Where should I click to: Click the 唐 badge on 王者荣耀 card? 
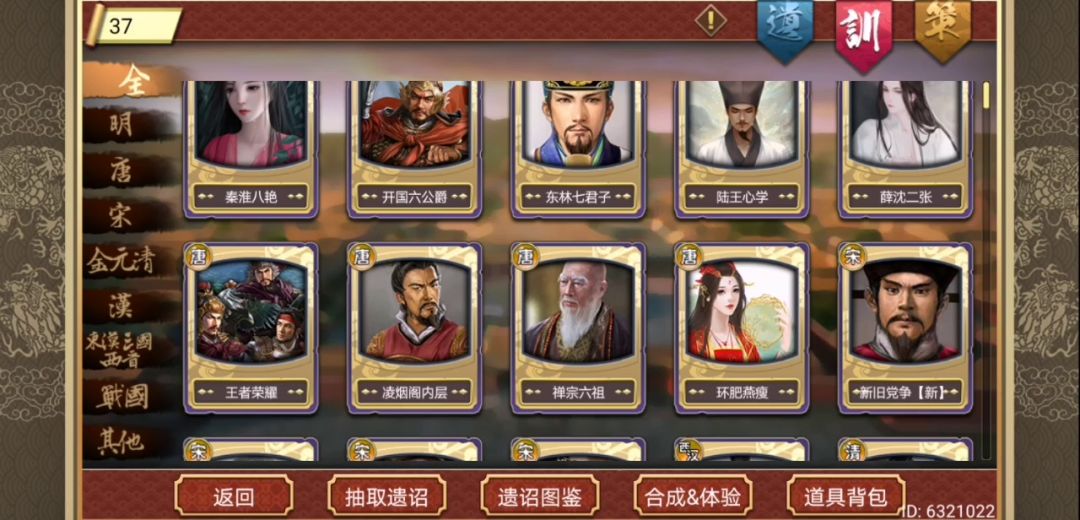tap(198, 257)
